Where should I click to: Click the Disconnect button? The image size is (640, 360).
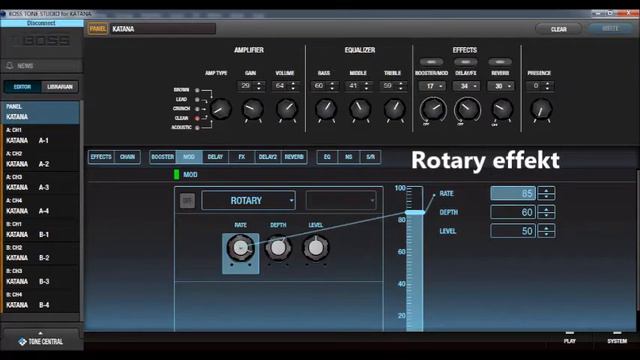pos(41,23)
